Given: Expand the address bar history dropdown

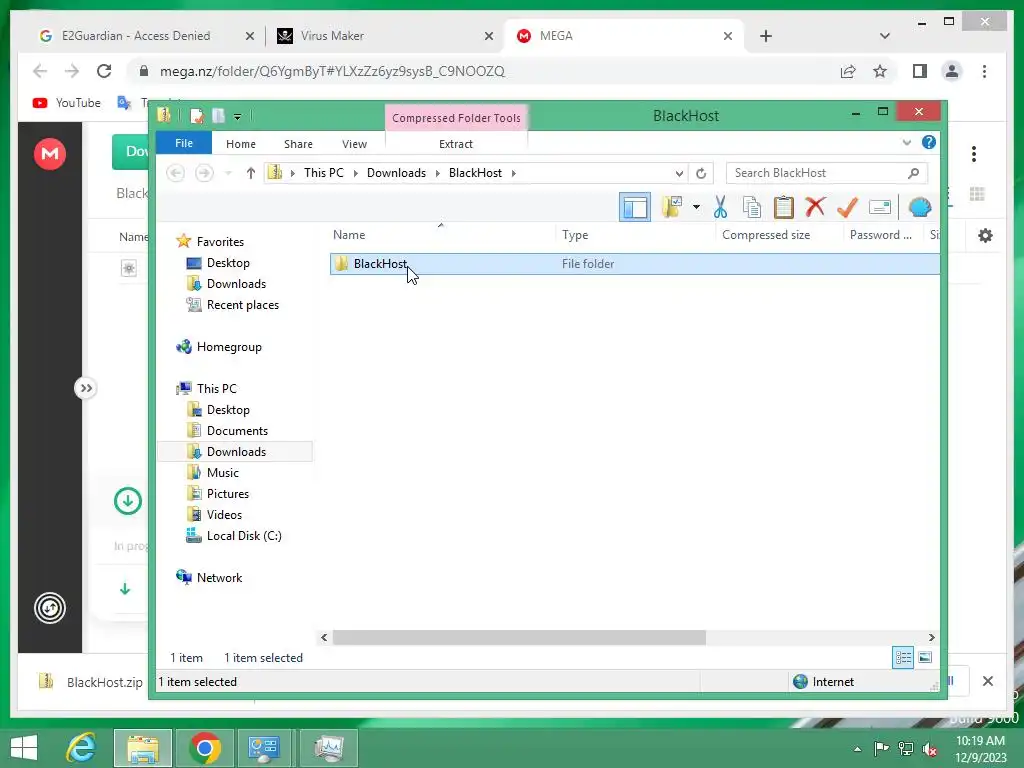Looking at the screenshot, I should (679, 173).
